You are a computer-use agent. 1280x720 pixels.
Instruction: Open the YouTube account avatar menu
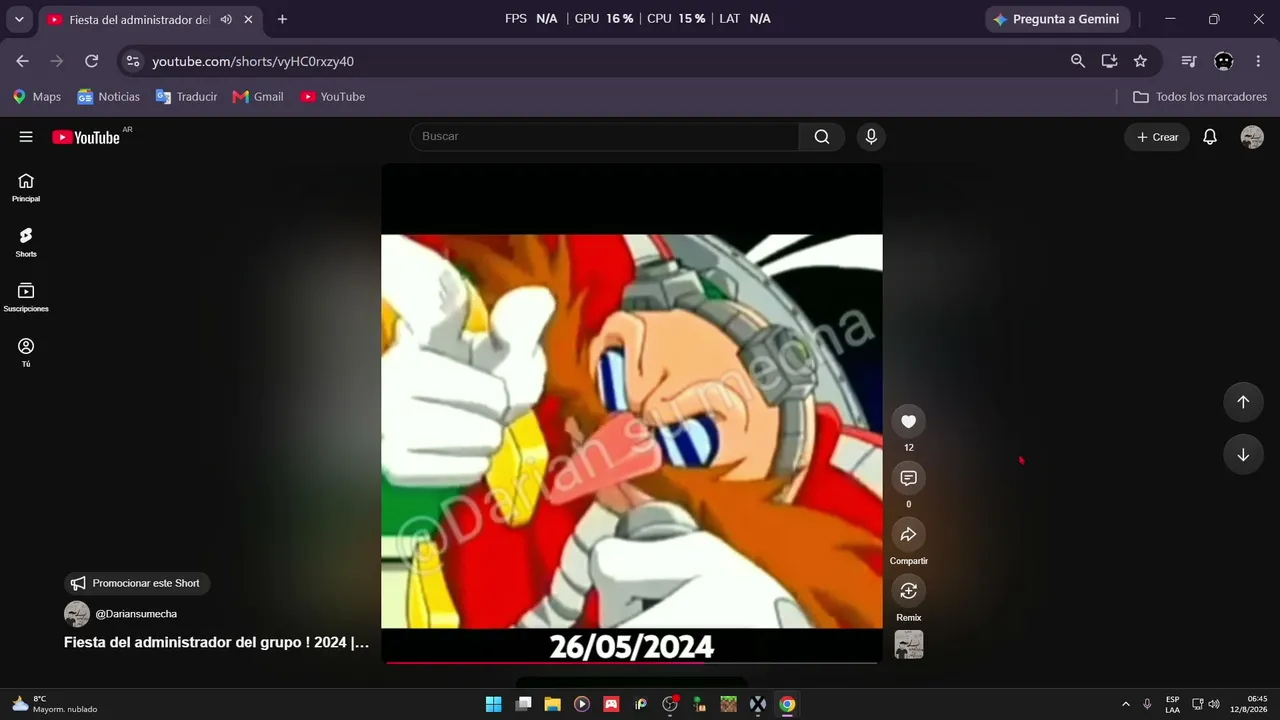[x=1252, y=137]
